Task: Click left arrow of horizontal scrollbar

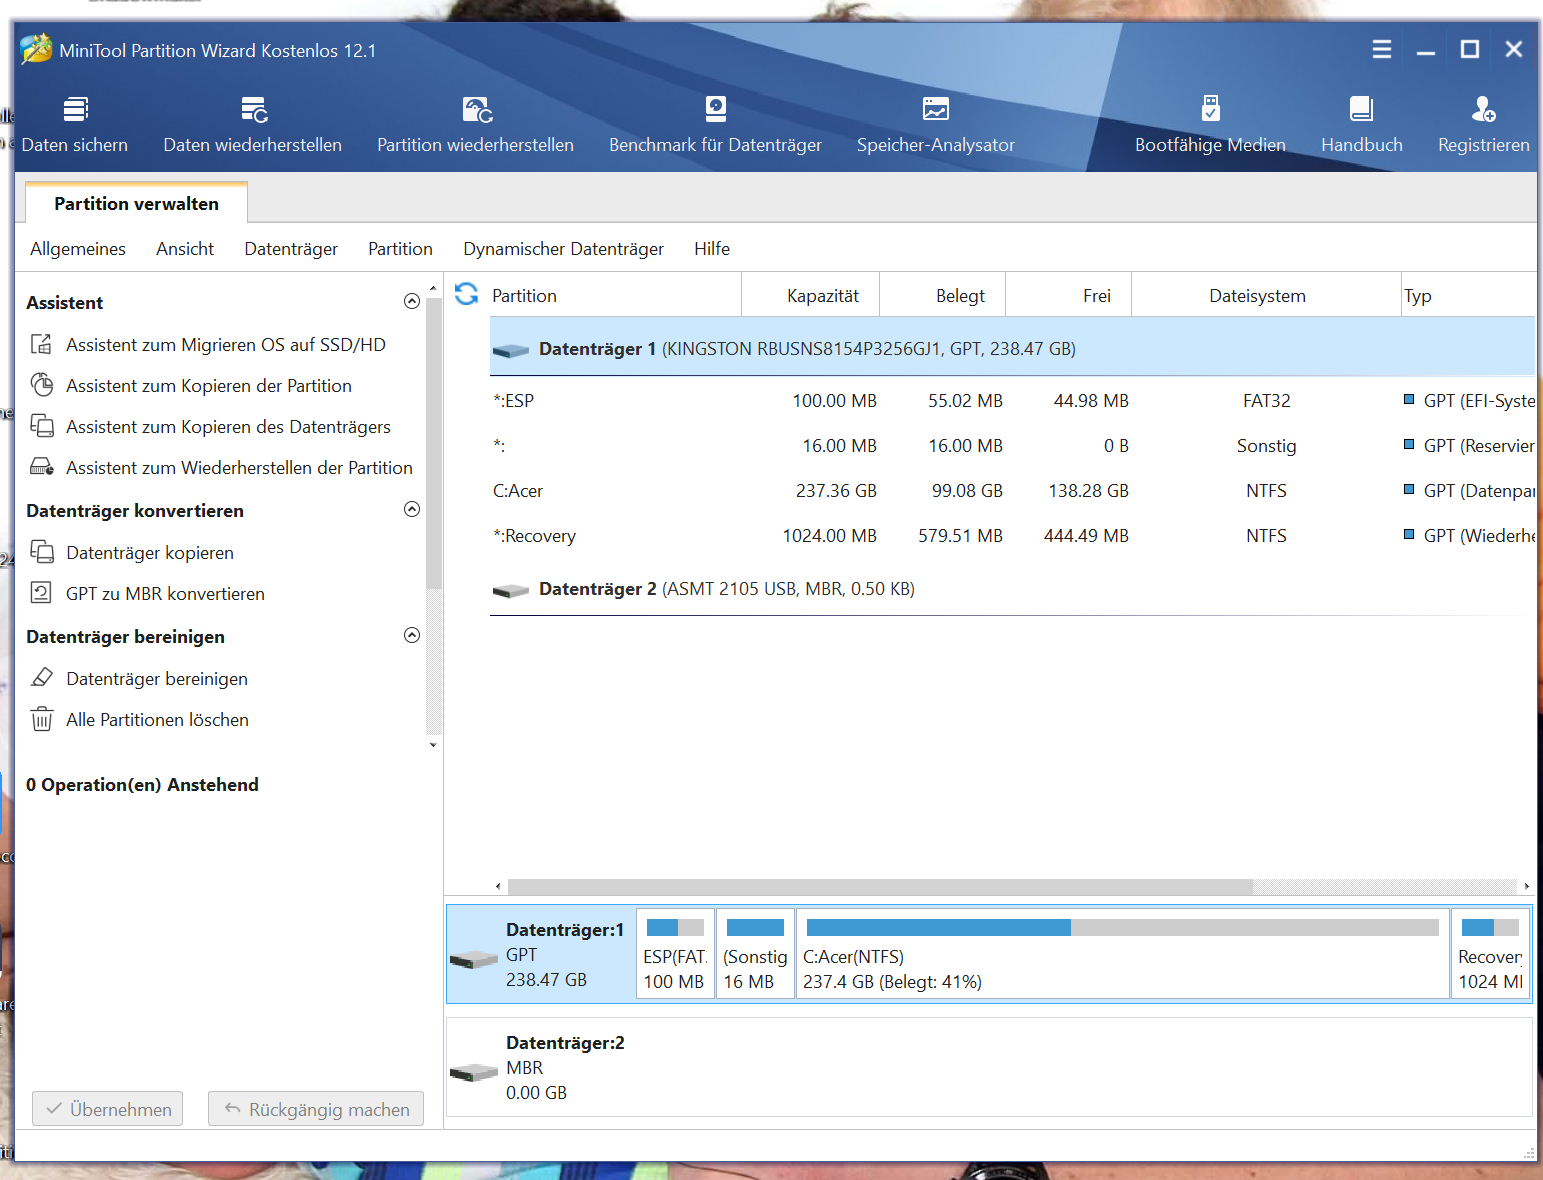Action: (x=499, y=886)
